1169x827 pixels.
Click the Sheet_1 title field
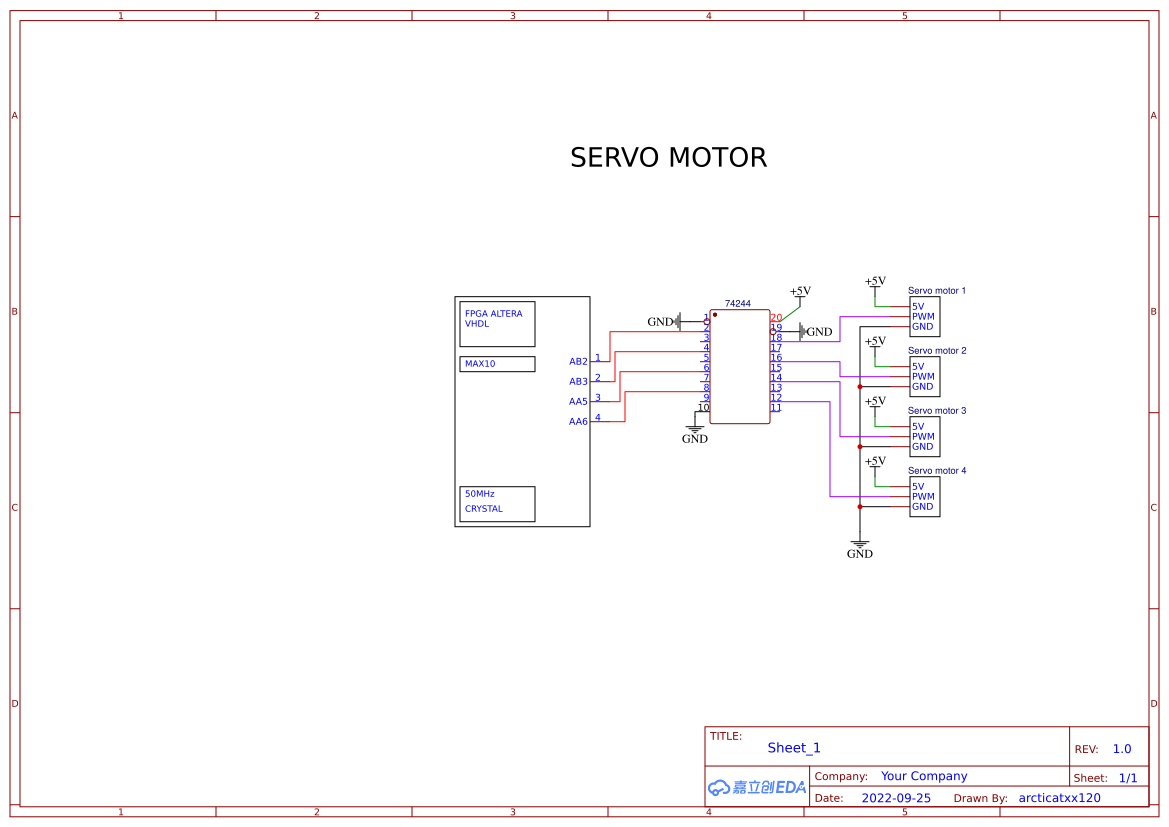tap(794, 748)
